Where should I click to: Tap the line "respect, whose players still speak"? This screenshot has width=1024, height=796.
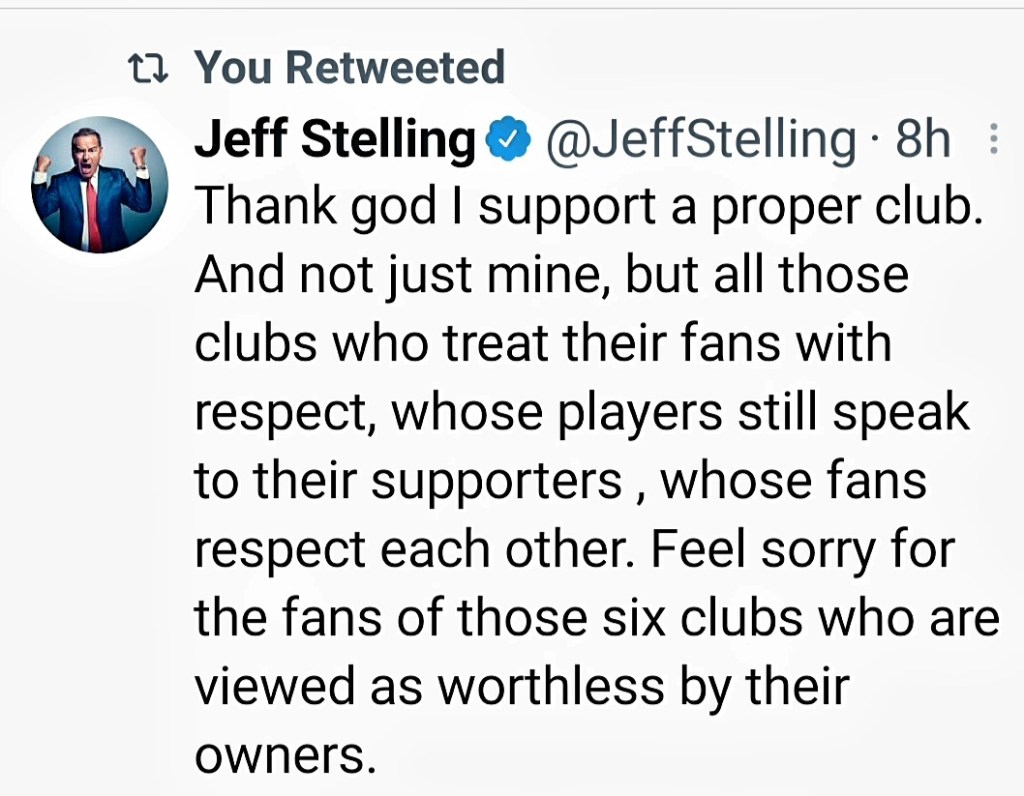(582, 413)
